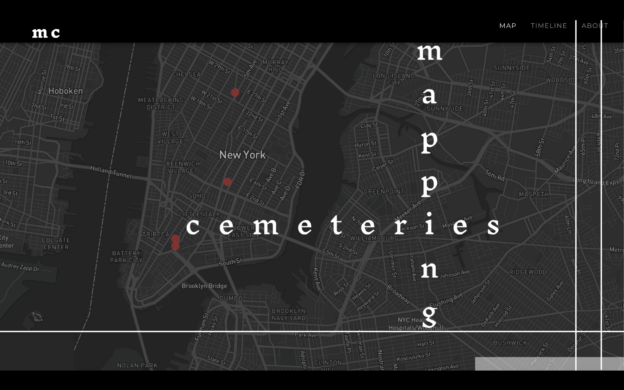Open the ABOUT navigation item
Image resolution: width=624 pixels, height=390 pixels.
tap(595, 25)
